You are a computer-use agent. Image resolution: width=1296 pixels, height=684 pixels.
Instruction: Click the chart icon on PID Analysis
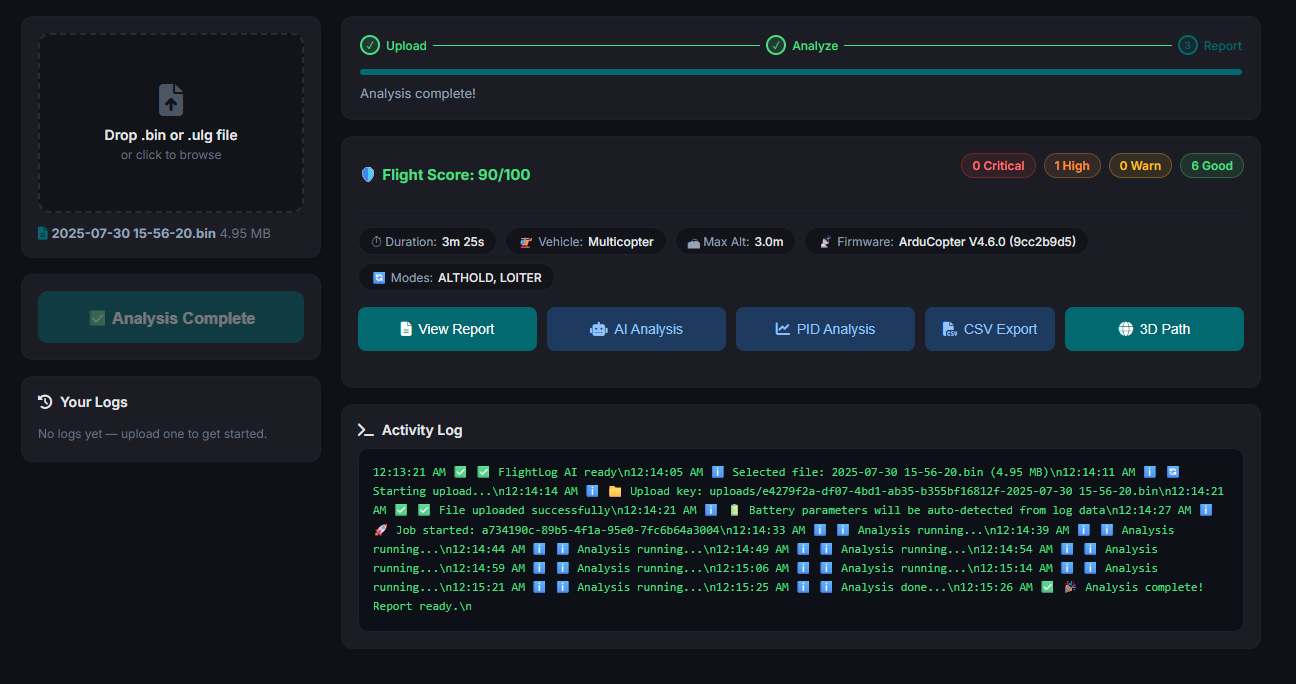(783, 329)
